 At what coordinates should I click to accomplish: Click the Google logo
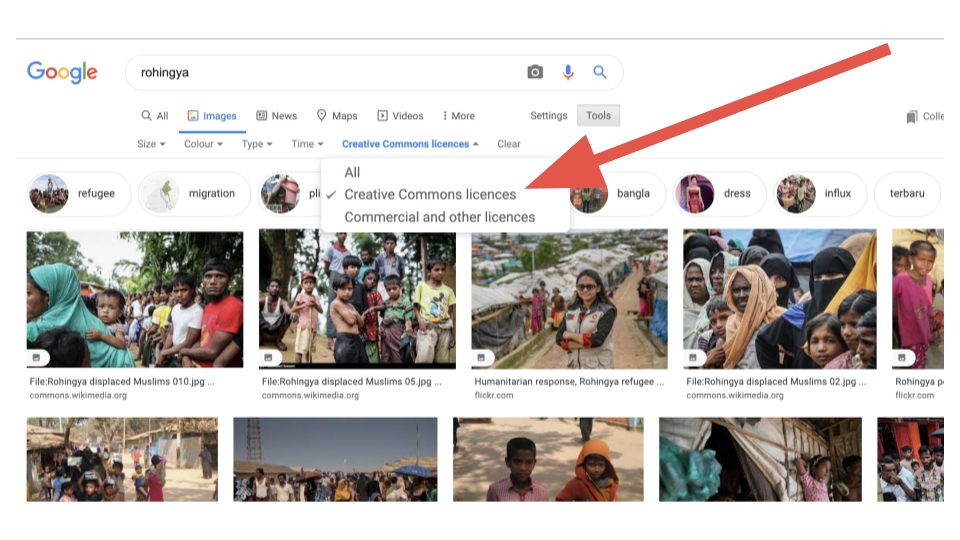(62, 72)
